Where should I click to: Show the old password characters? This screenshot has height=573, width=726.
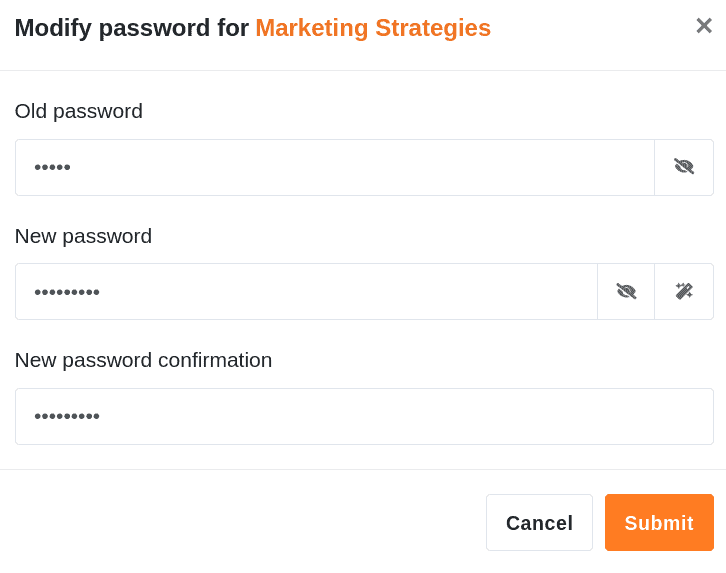[x=684, y=167]
